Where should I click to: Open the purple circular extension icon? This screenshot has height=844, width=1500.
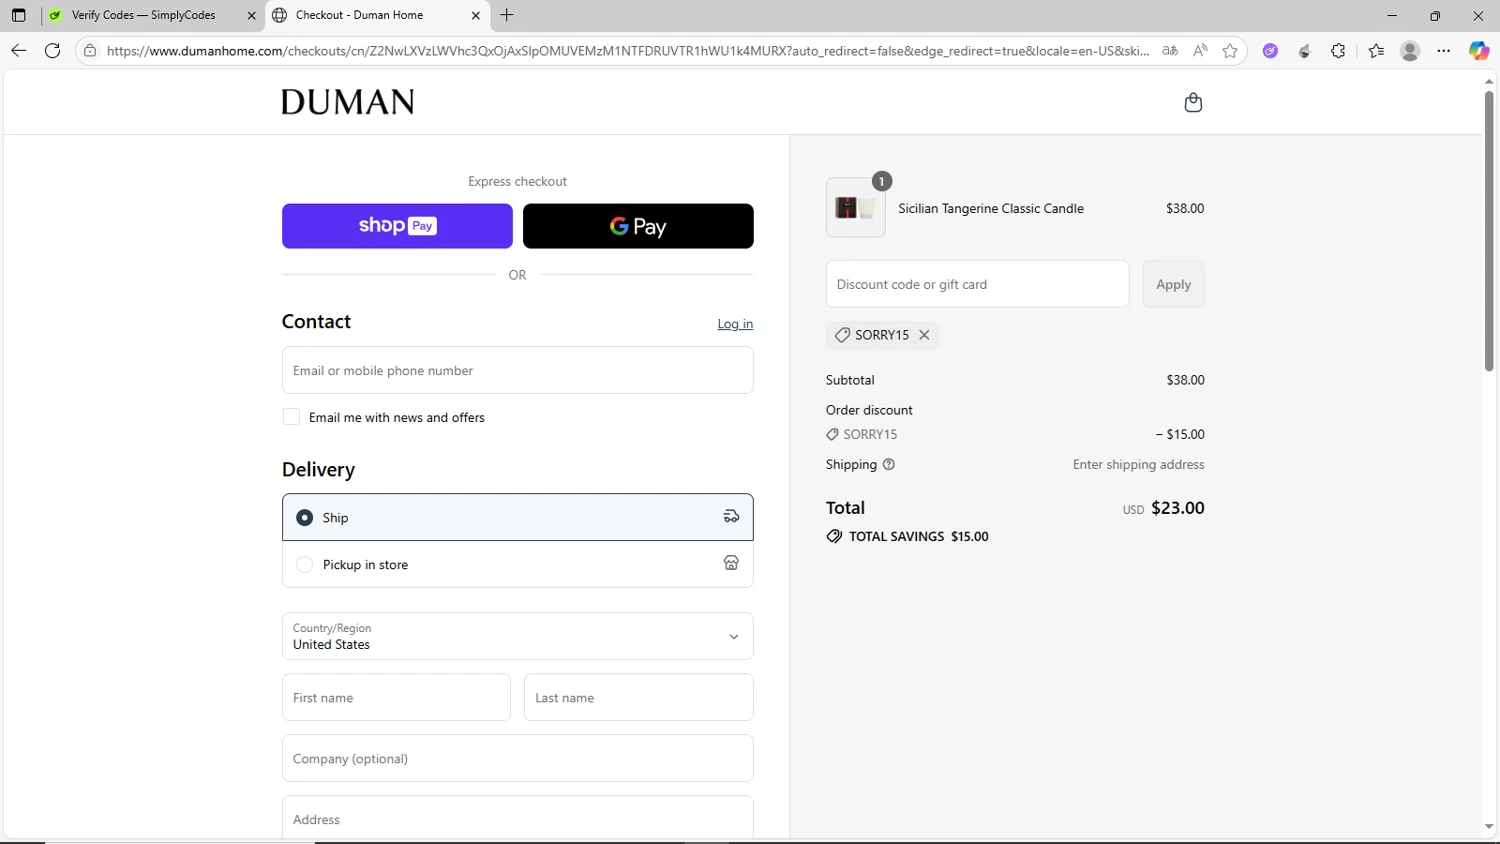pyautogui.click(x=1270, y=51)
